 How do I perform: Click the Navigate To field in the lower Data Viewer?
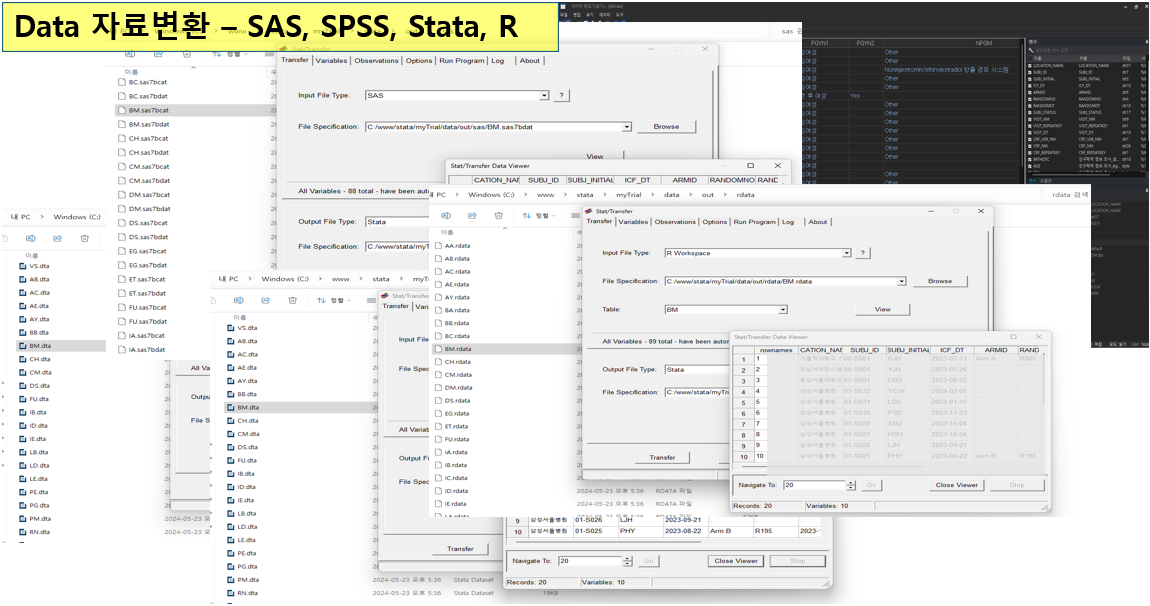590,561
